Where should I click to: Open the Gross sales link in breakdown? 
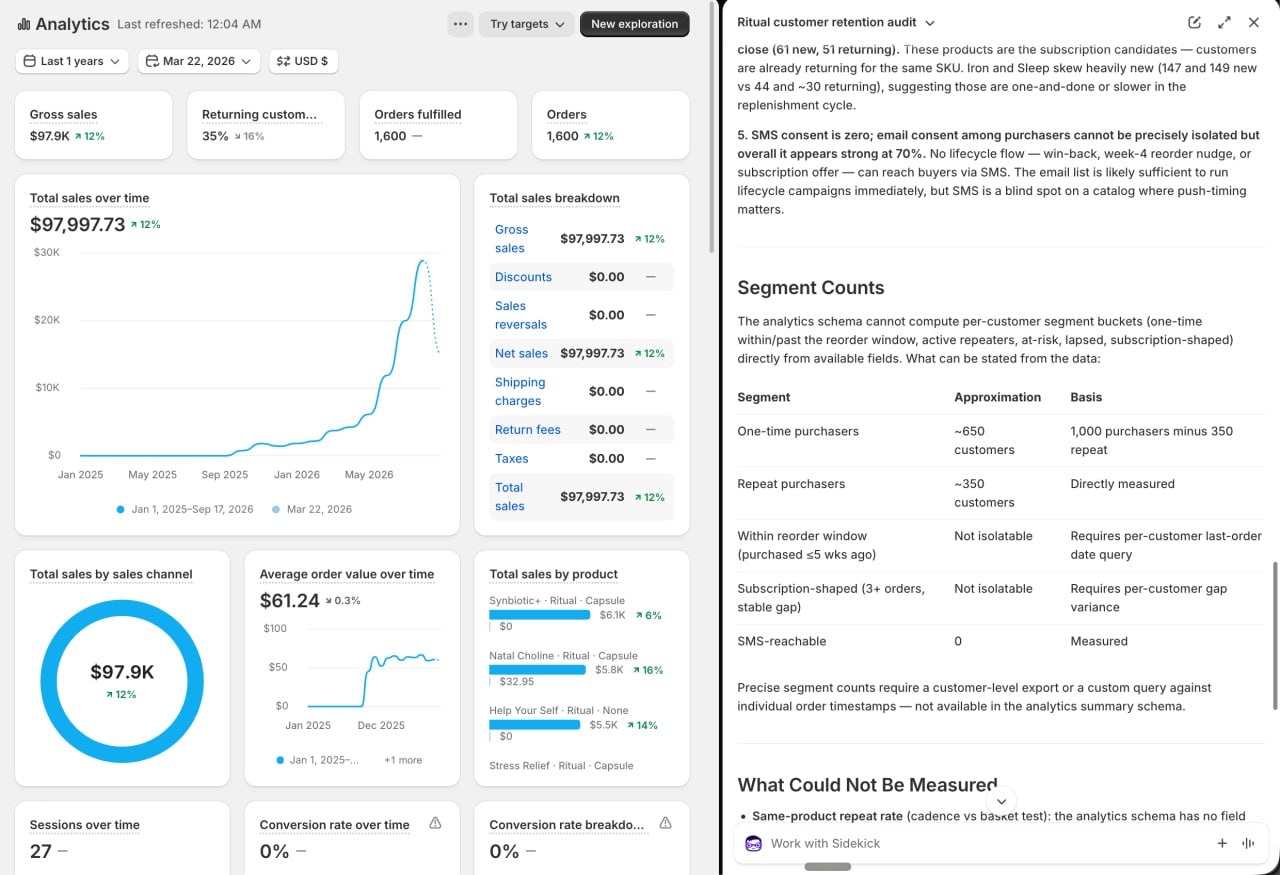click(511, 239)
